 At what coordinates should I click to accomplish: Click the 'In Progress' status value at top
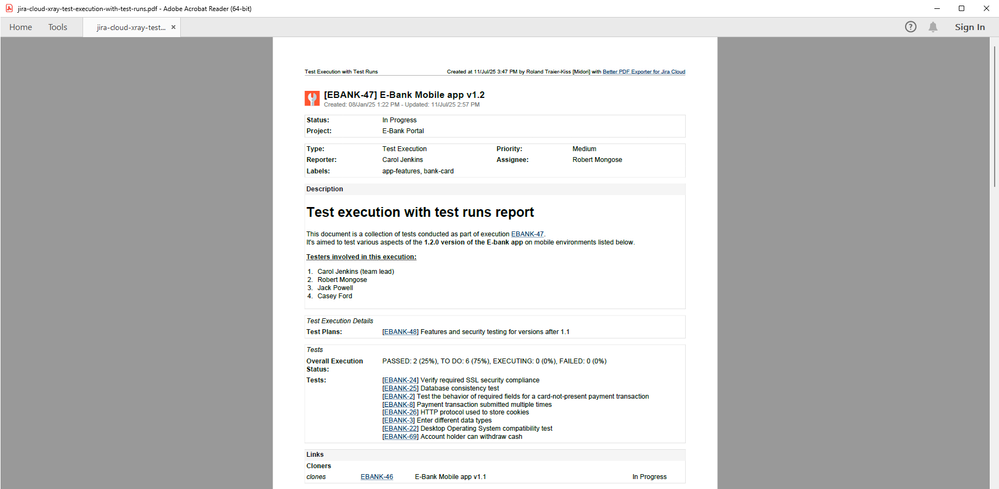pos(399,120)
